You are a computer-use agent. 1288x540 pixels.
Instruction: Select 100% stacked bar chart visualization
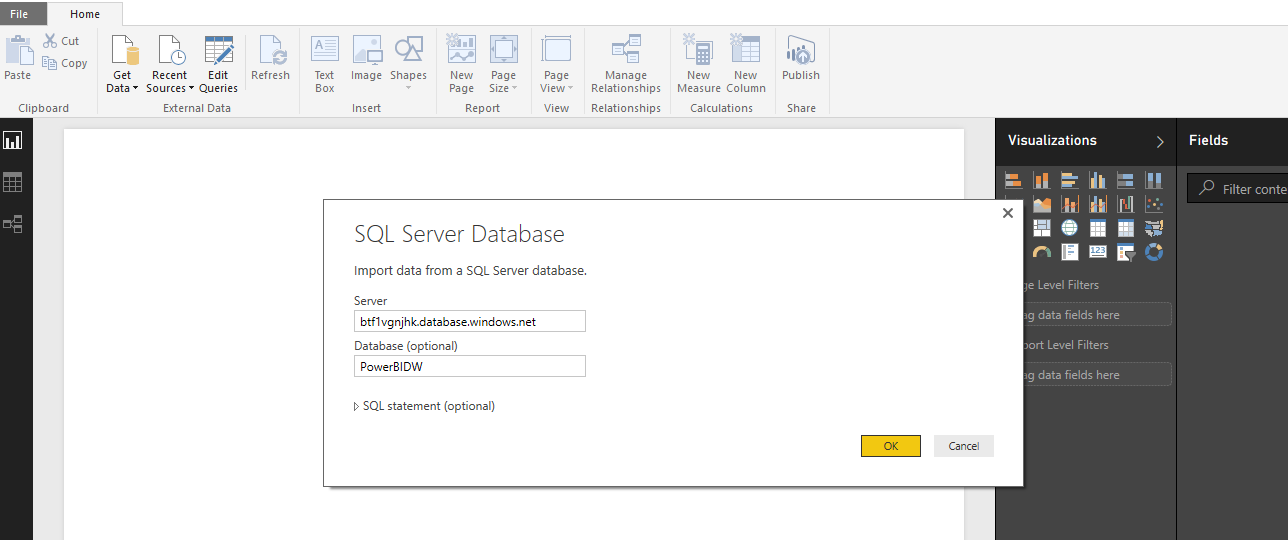point(1126,180)
